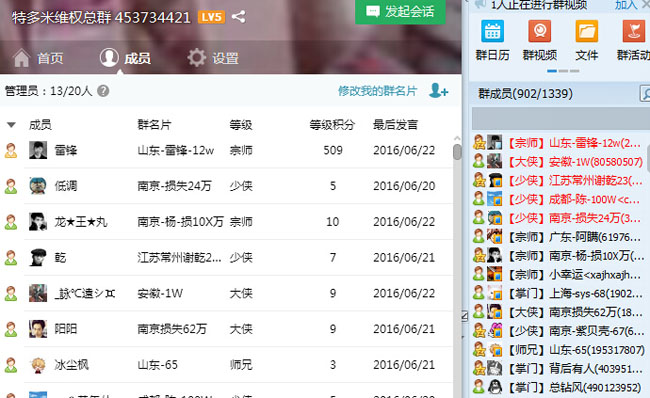Click 阳阳's avatar in member table
650x398 pixels.
tap(38, 329)
